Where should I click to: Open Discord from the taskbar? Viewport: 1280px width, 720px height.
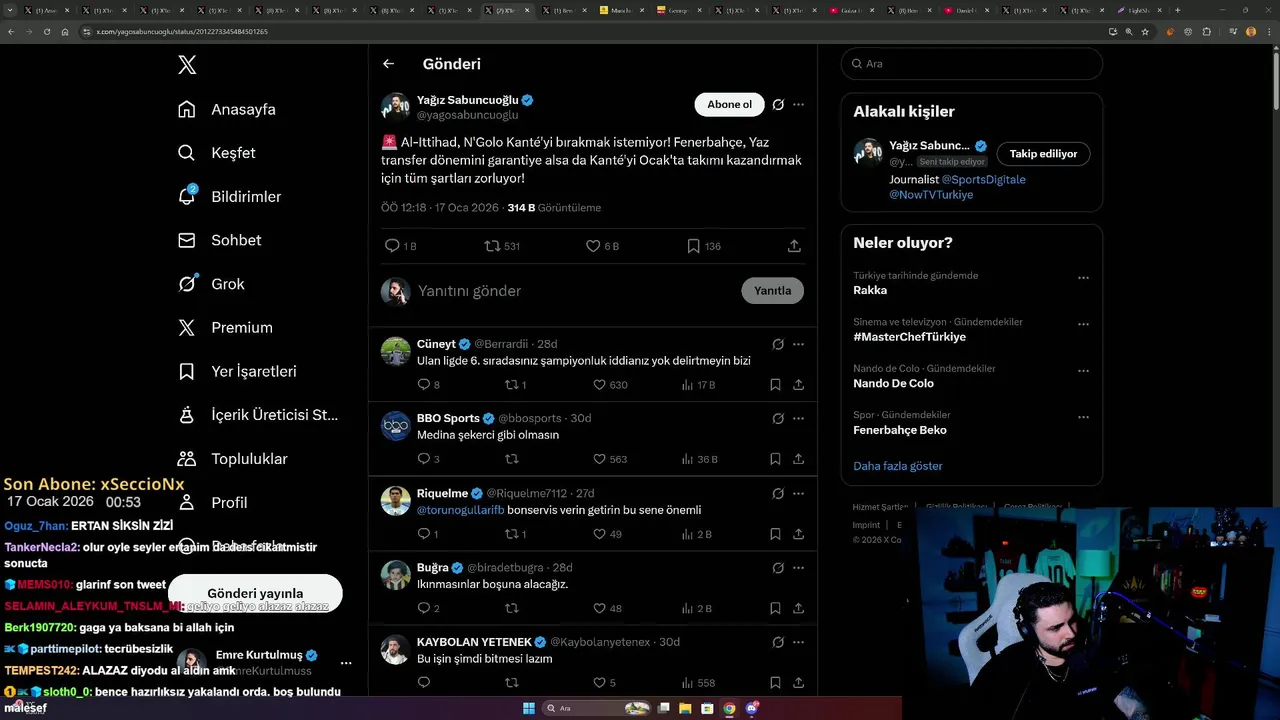(752, 708)
